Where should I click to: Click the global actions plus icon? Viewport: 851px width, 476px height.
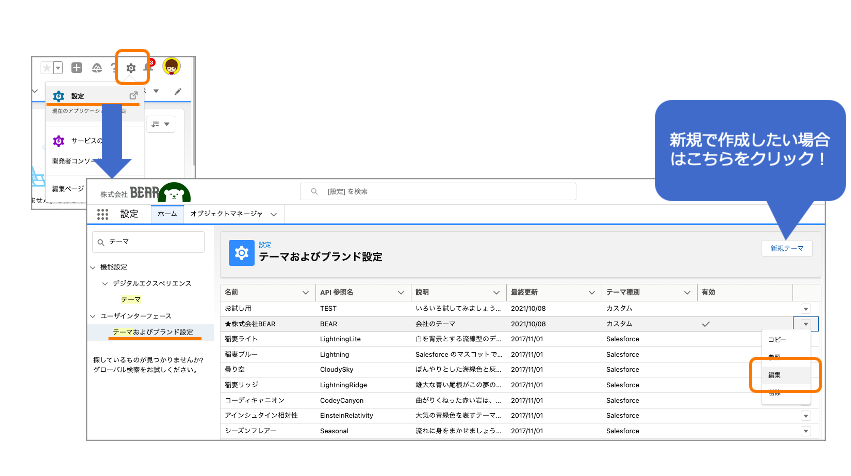click(77, 68)
